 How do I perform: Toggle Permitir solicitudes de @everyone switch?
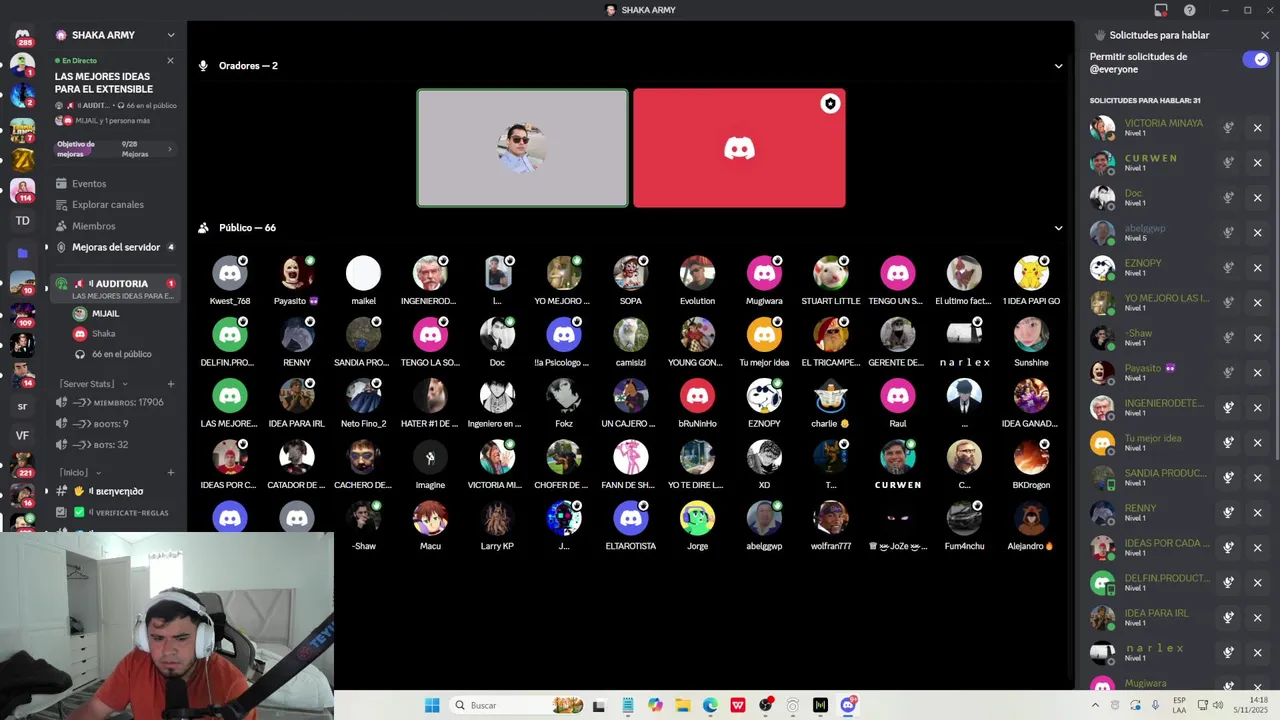point(1255,60)
